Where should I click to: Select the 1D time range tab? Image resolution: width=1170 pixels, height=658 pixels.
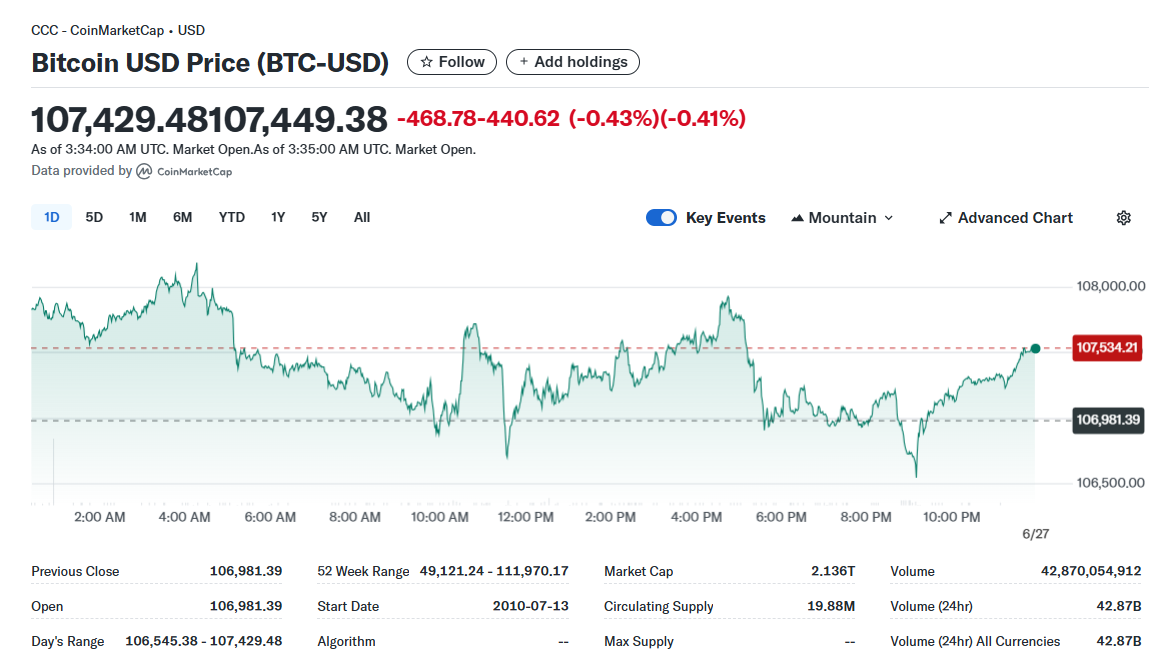tap(52, 217)
